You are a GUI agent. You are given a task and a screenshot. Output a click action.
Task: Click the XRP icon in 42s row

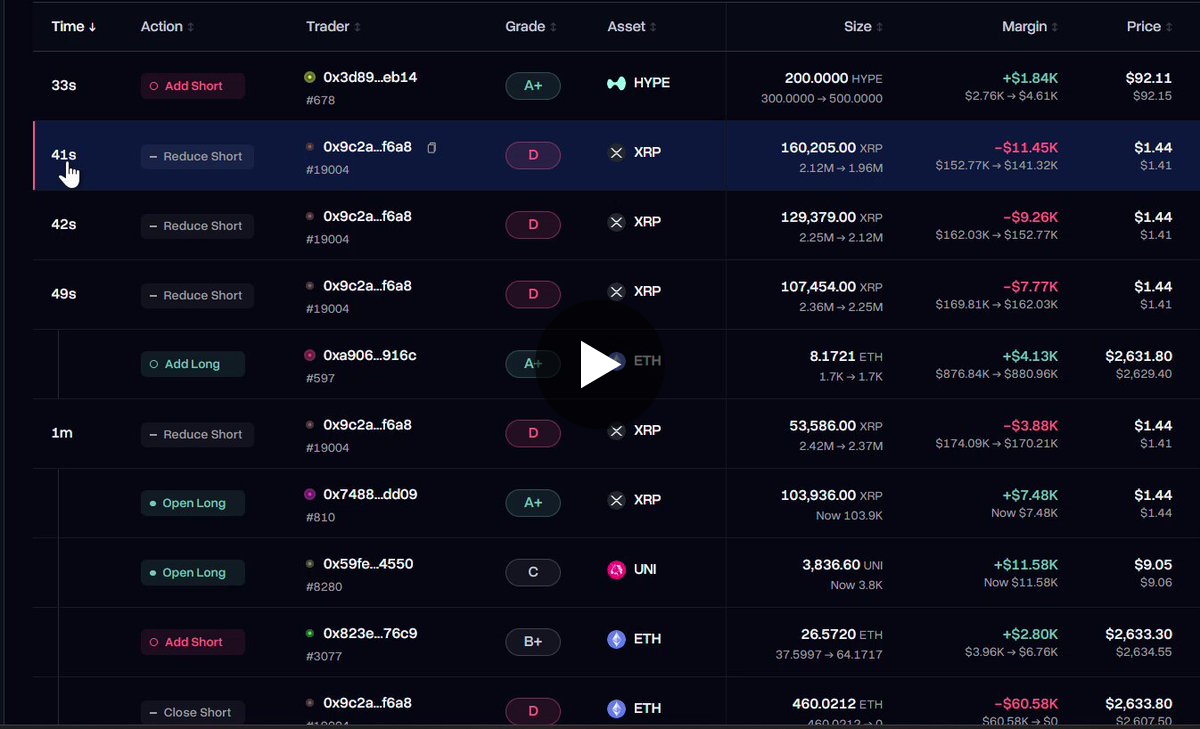pyautogui.click(x=617, y=222)
